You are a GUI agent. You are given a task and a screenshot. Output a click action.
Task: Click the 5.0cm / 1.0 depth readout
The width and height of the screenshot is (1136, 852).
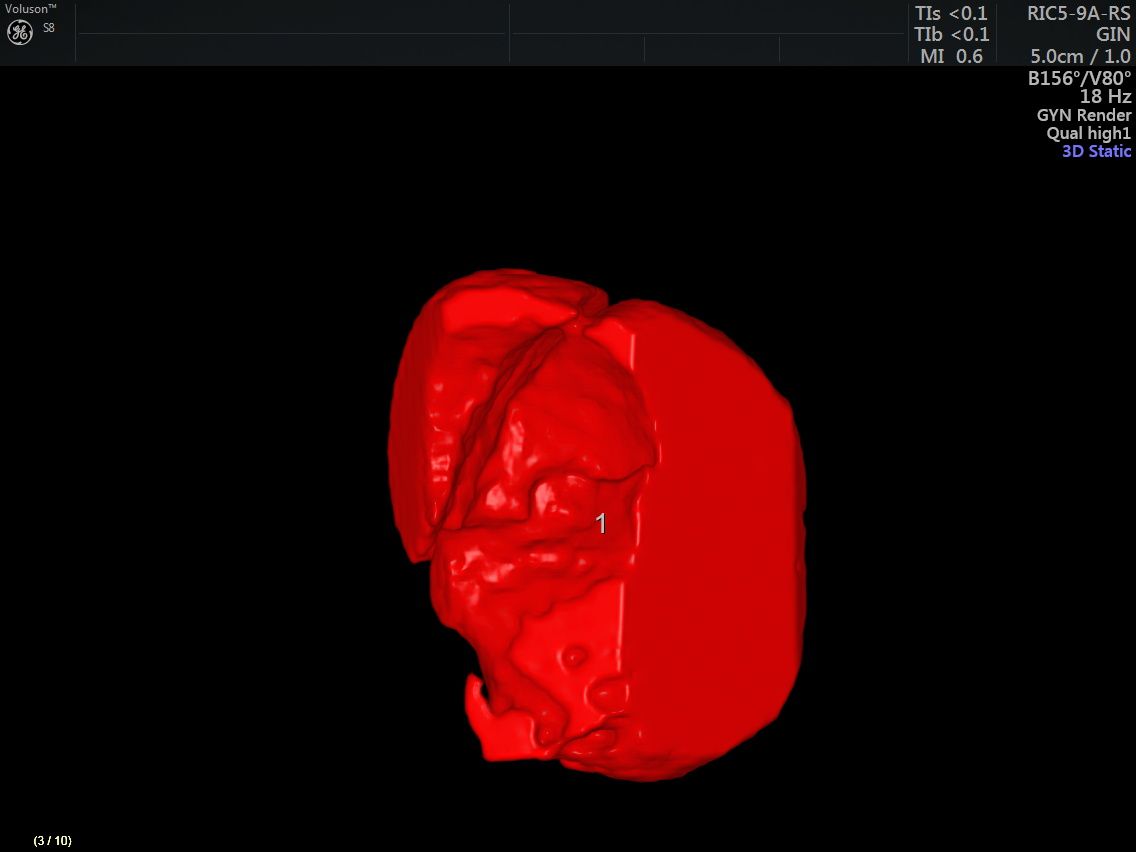click(1080, 57)
